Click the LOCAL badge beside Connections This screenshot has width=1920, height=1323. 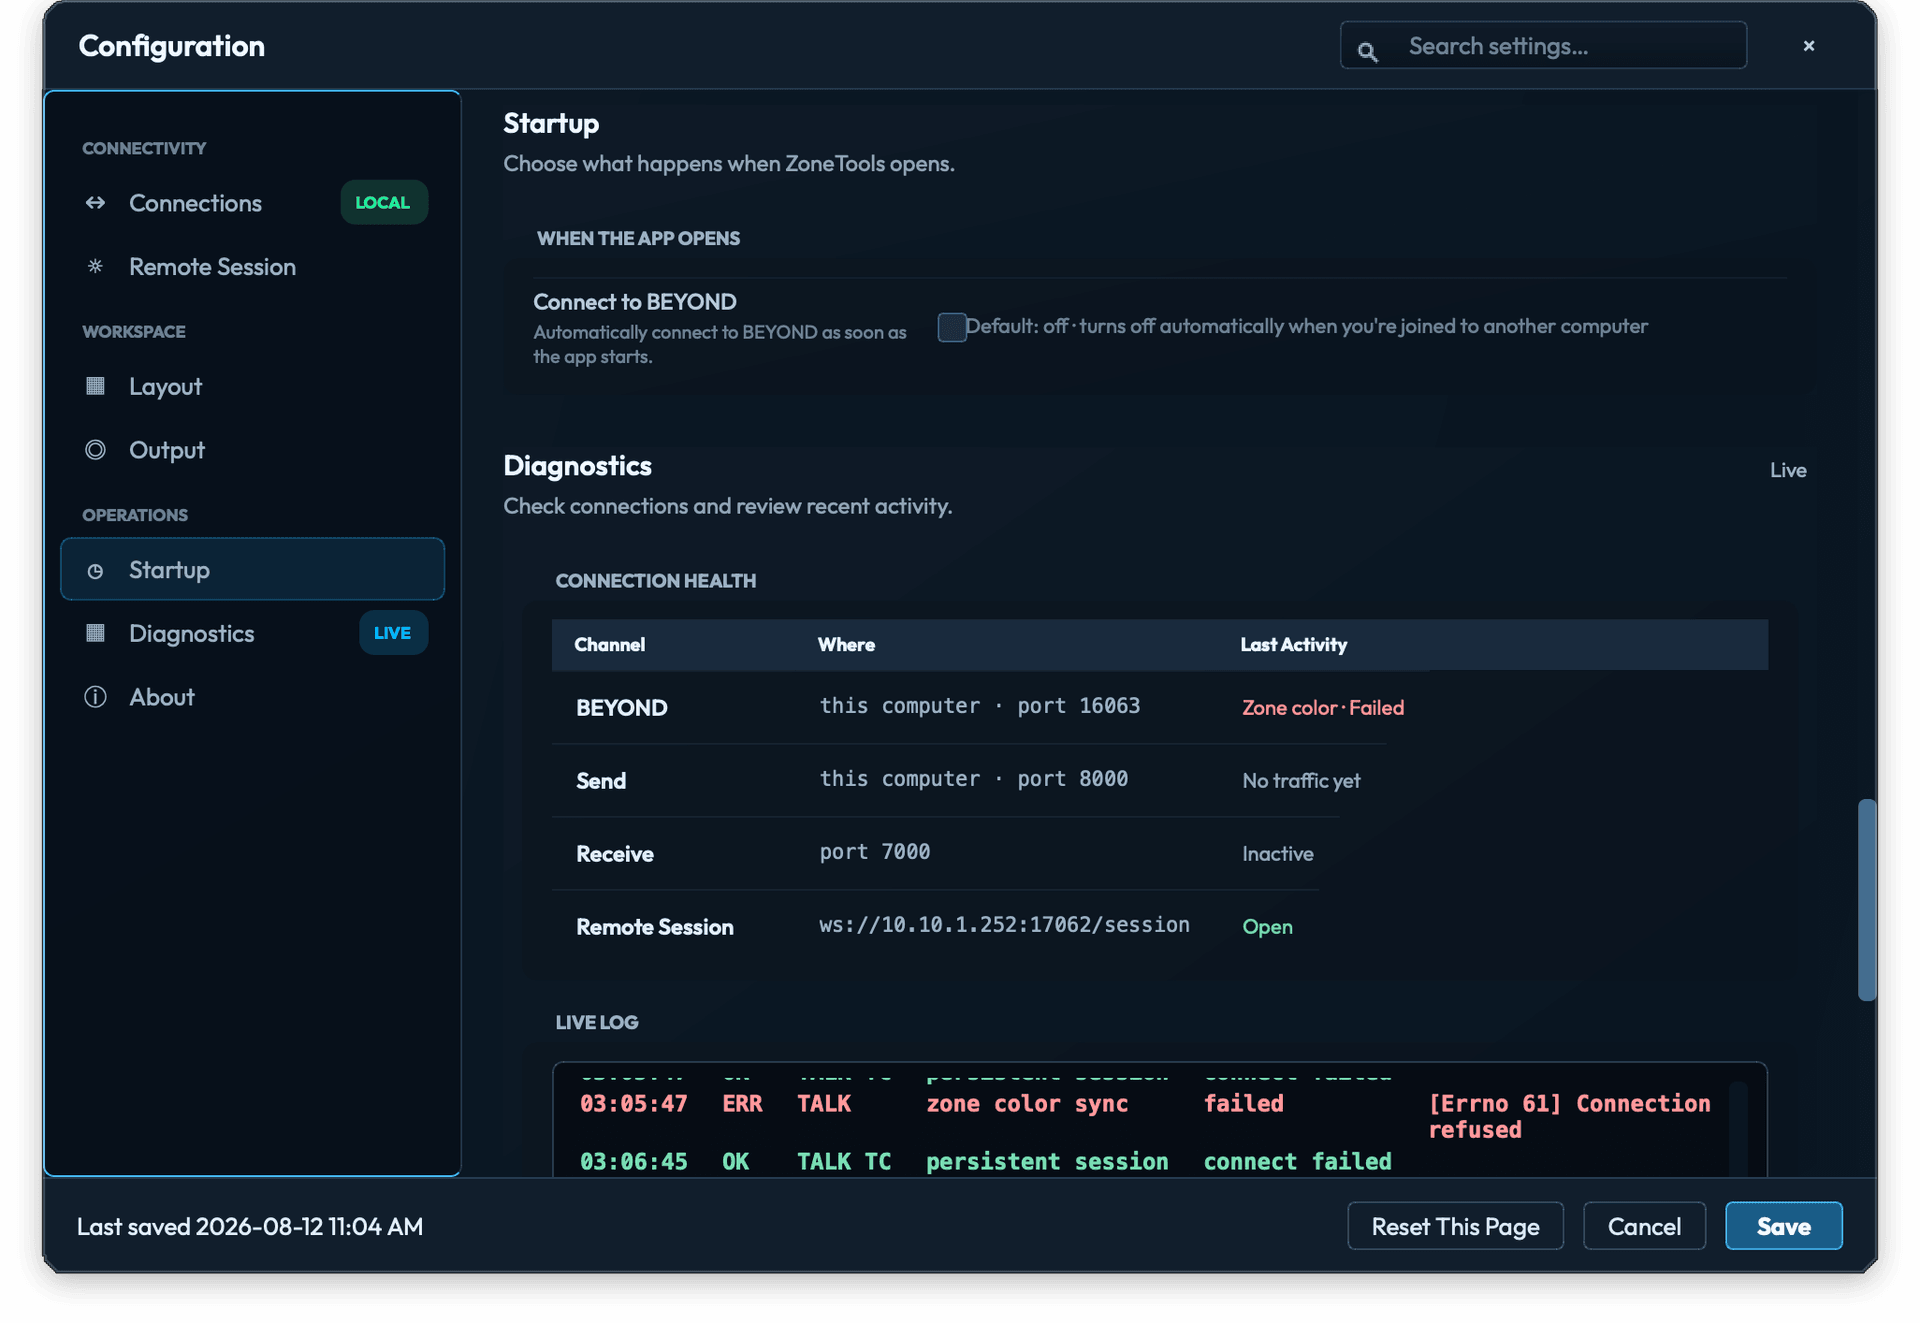pos(384,202)
